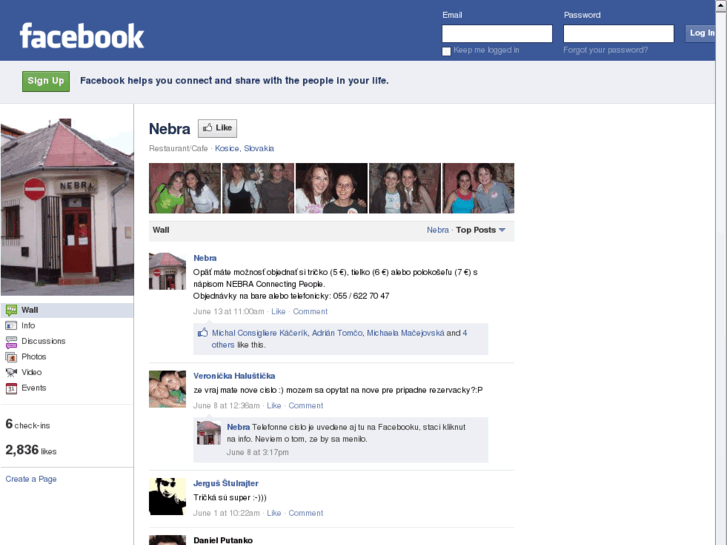Viewport: 727px width, 545px height.
Task: Comment on the June 13 Nebra post
Action: (310, 312)
